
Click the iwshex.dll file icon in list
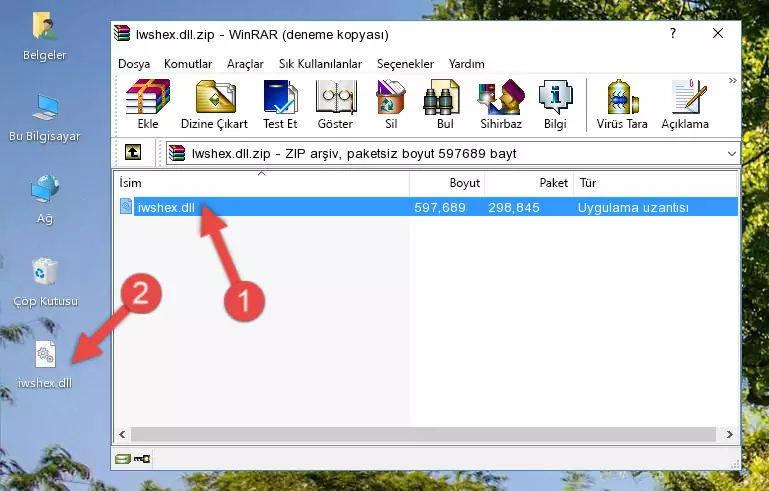pos(126,207)
